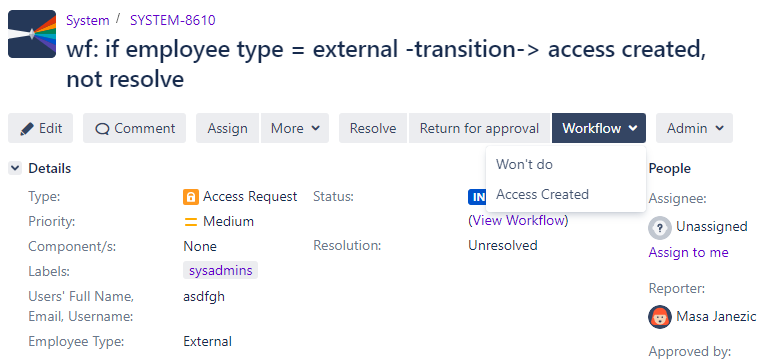Click the System project avatar icon
Screen dimensions: 778x361
tap(32, 34)
